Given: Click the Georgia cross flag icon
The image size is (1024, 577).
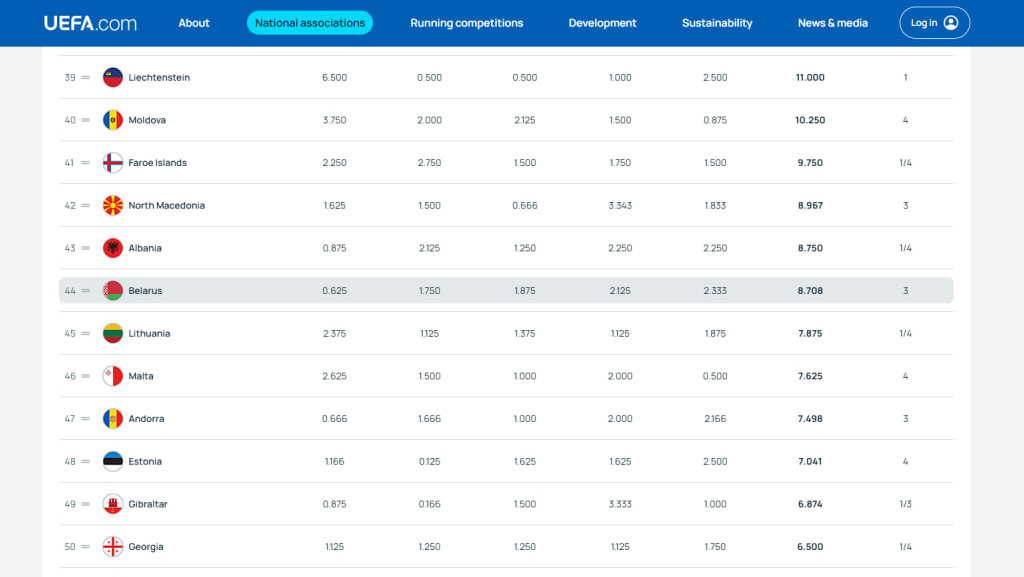Looking at the screenshot, I should (113, 546).
